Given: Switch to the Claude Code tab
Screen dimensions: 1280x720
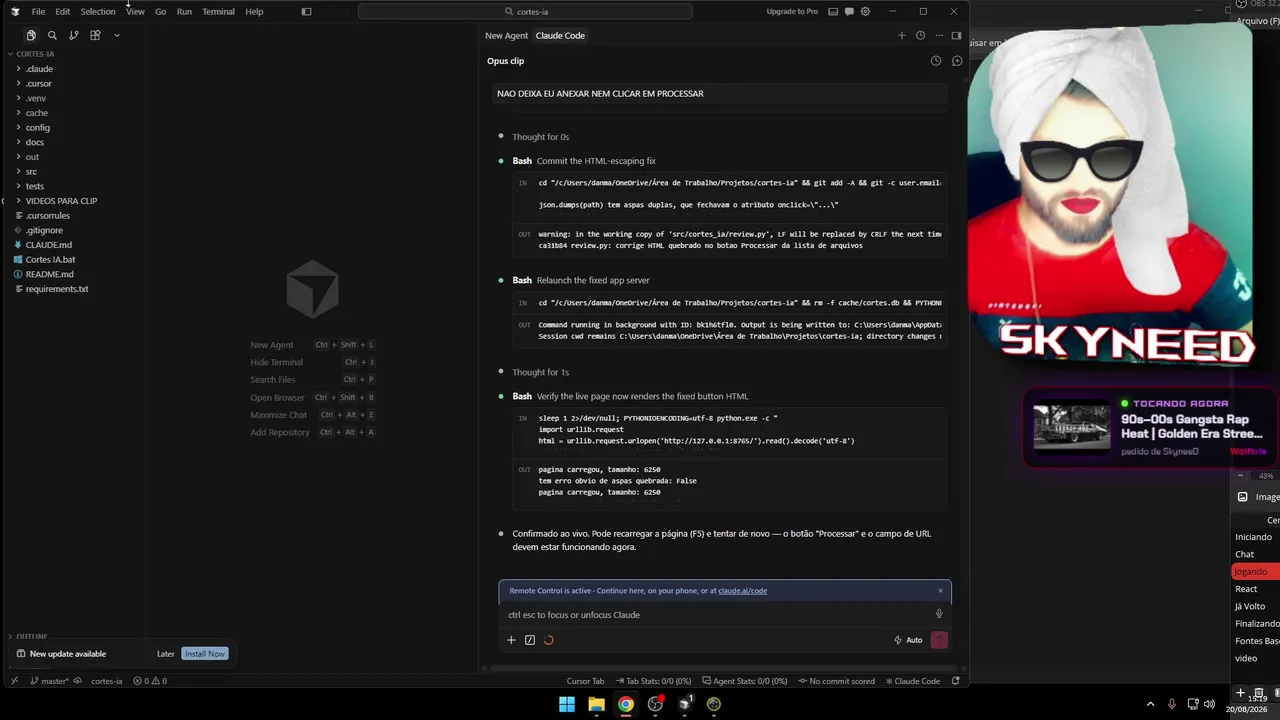Looking at the screenshot, I should pos(560,35).
